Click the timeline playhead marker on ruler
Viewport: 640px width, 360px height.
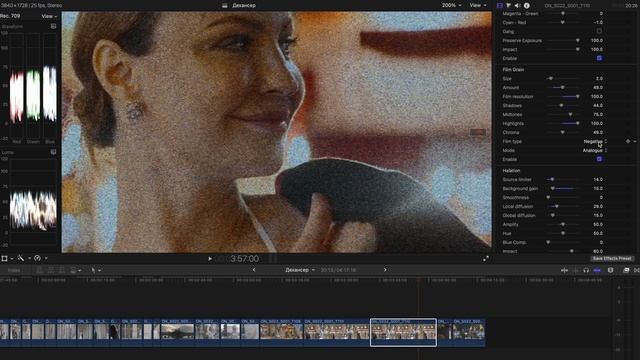pyautogui.click(x=418, y=280)
